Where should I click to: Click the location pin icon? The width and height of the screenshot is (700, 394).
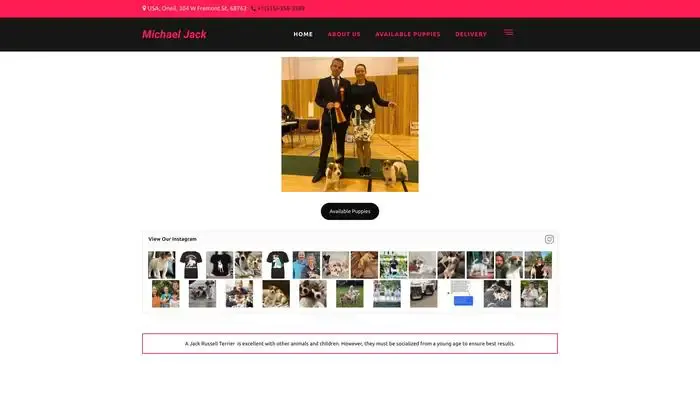click(x=144, y=8)
